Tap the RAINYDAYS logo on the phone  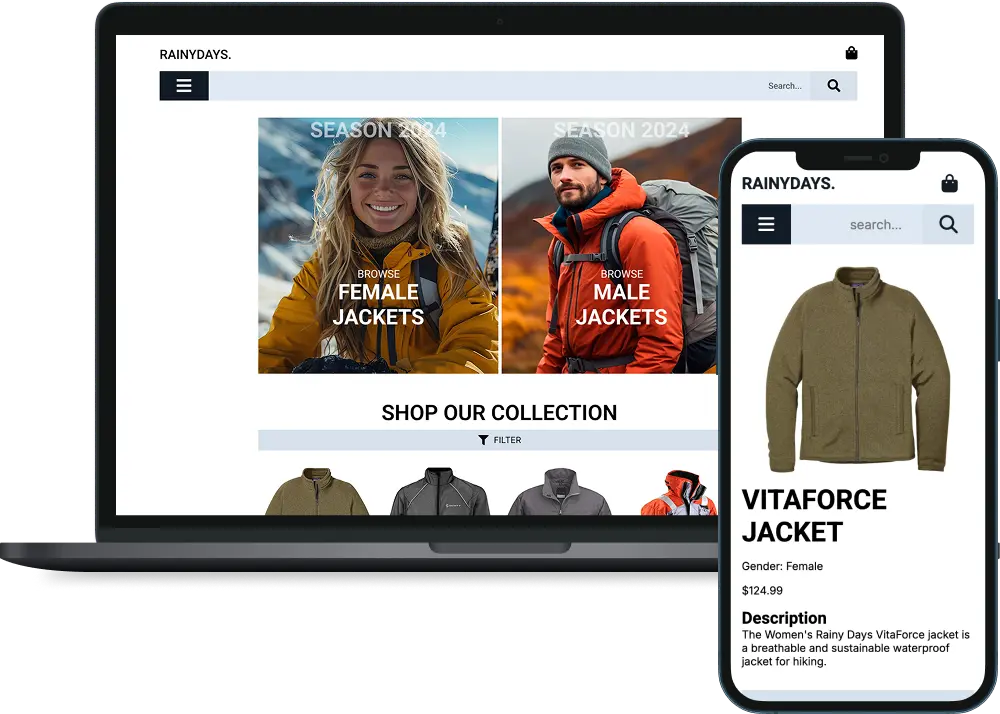tap(788, 183)
